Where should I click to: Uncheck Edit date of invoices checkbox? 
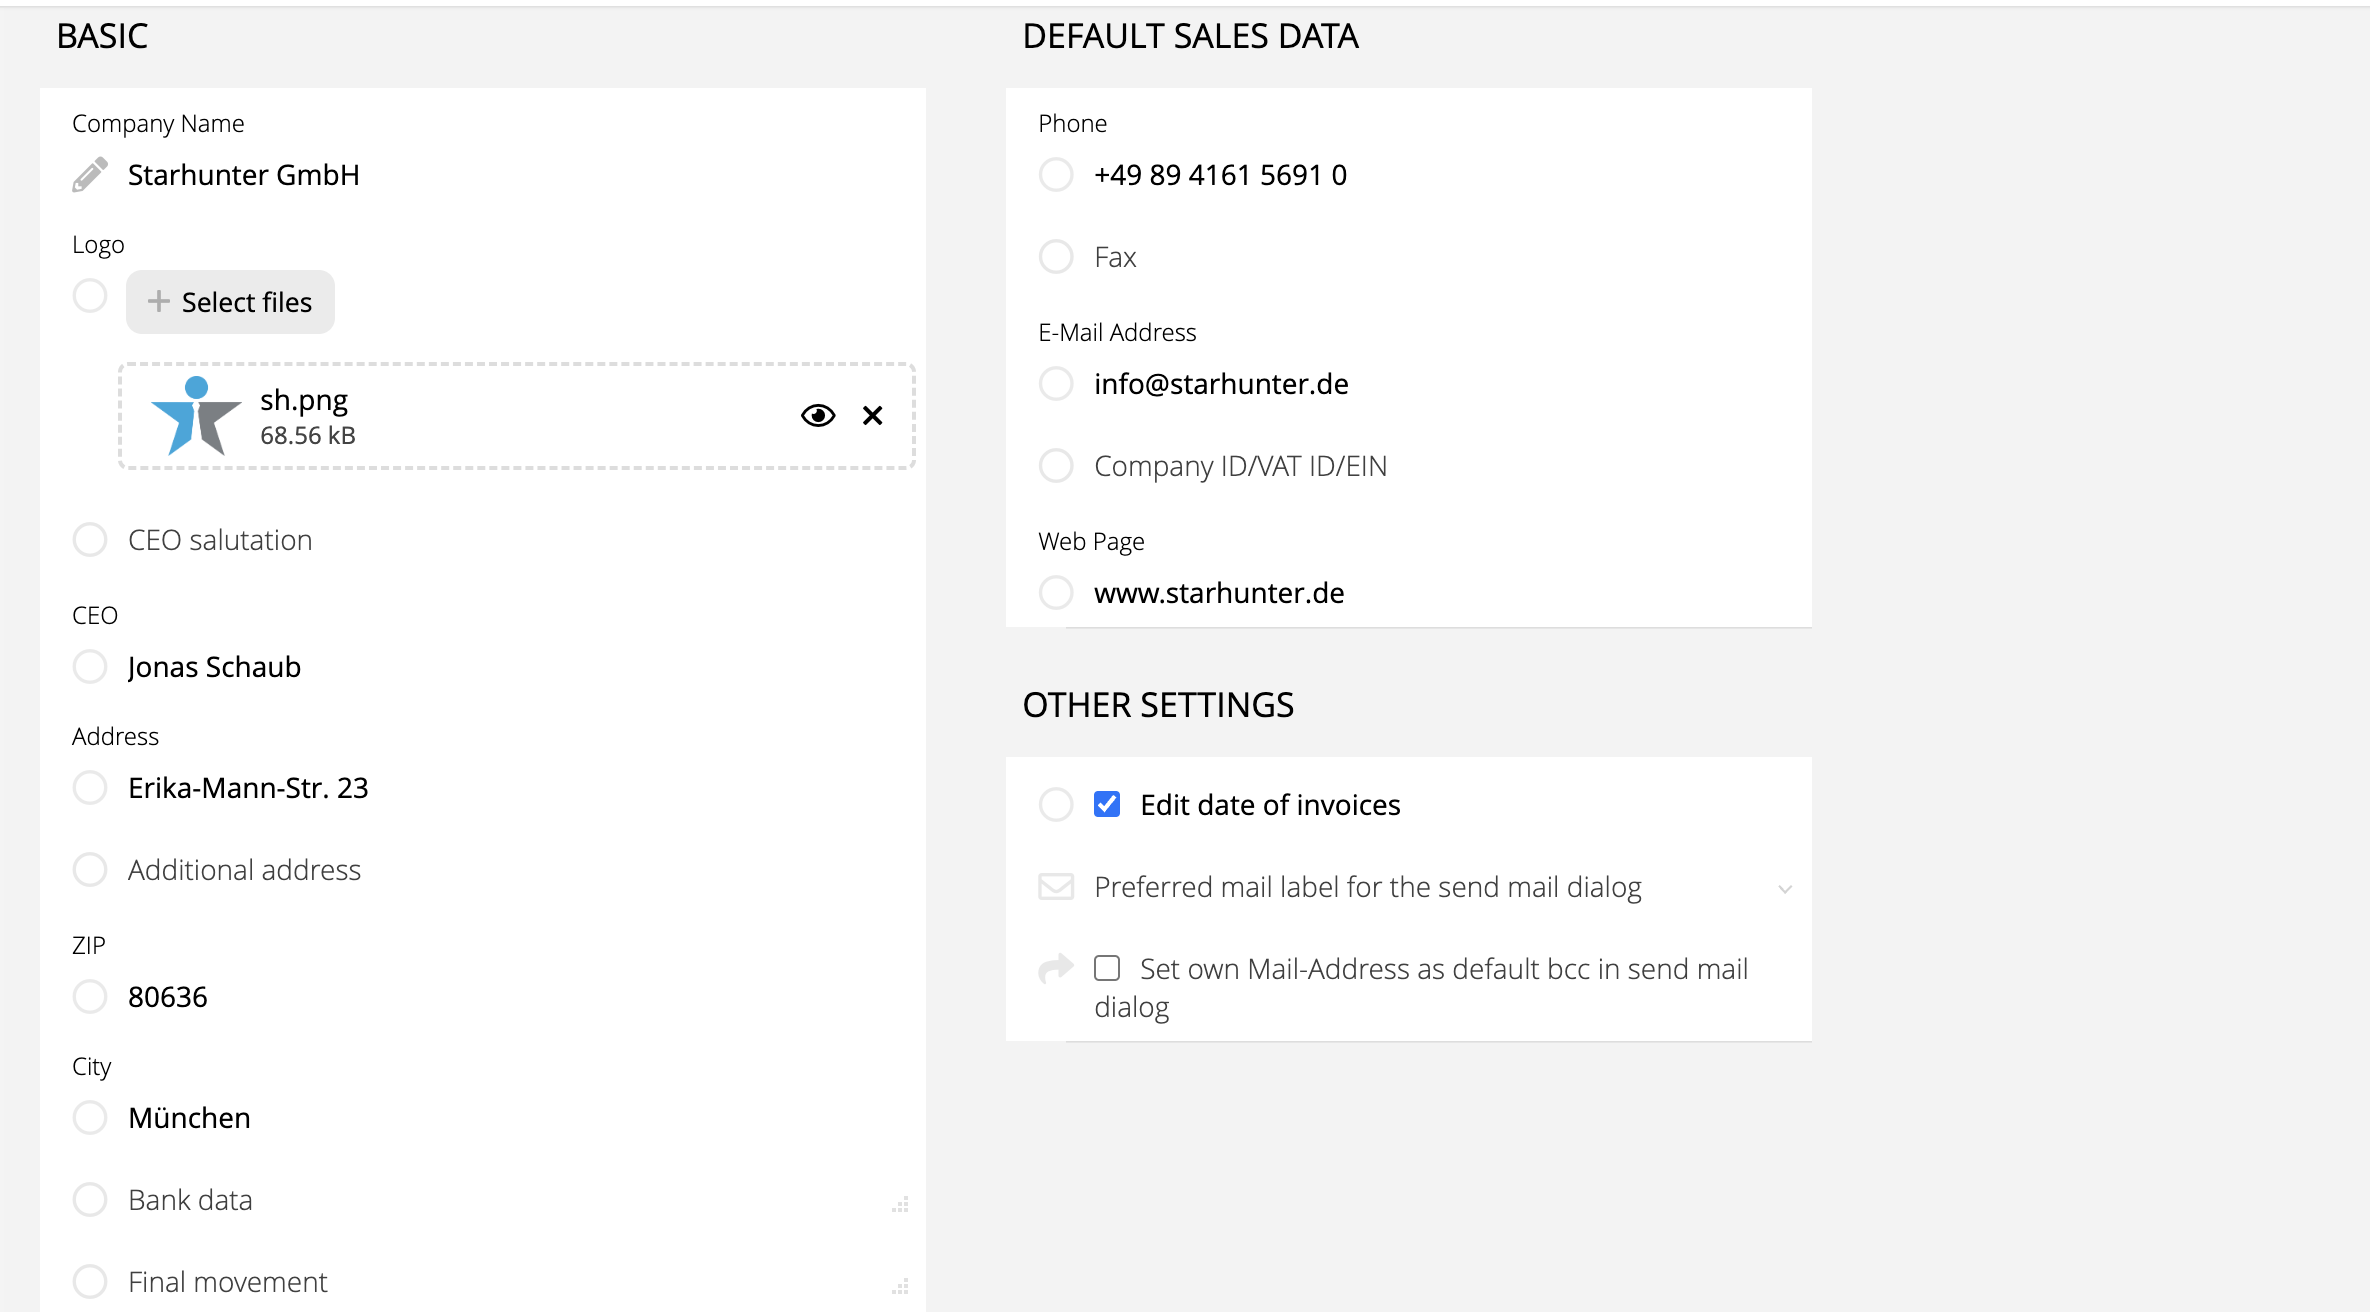[x=1107, y=805]
